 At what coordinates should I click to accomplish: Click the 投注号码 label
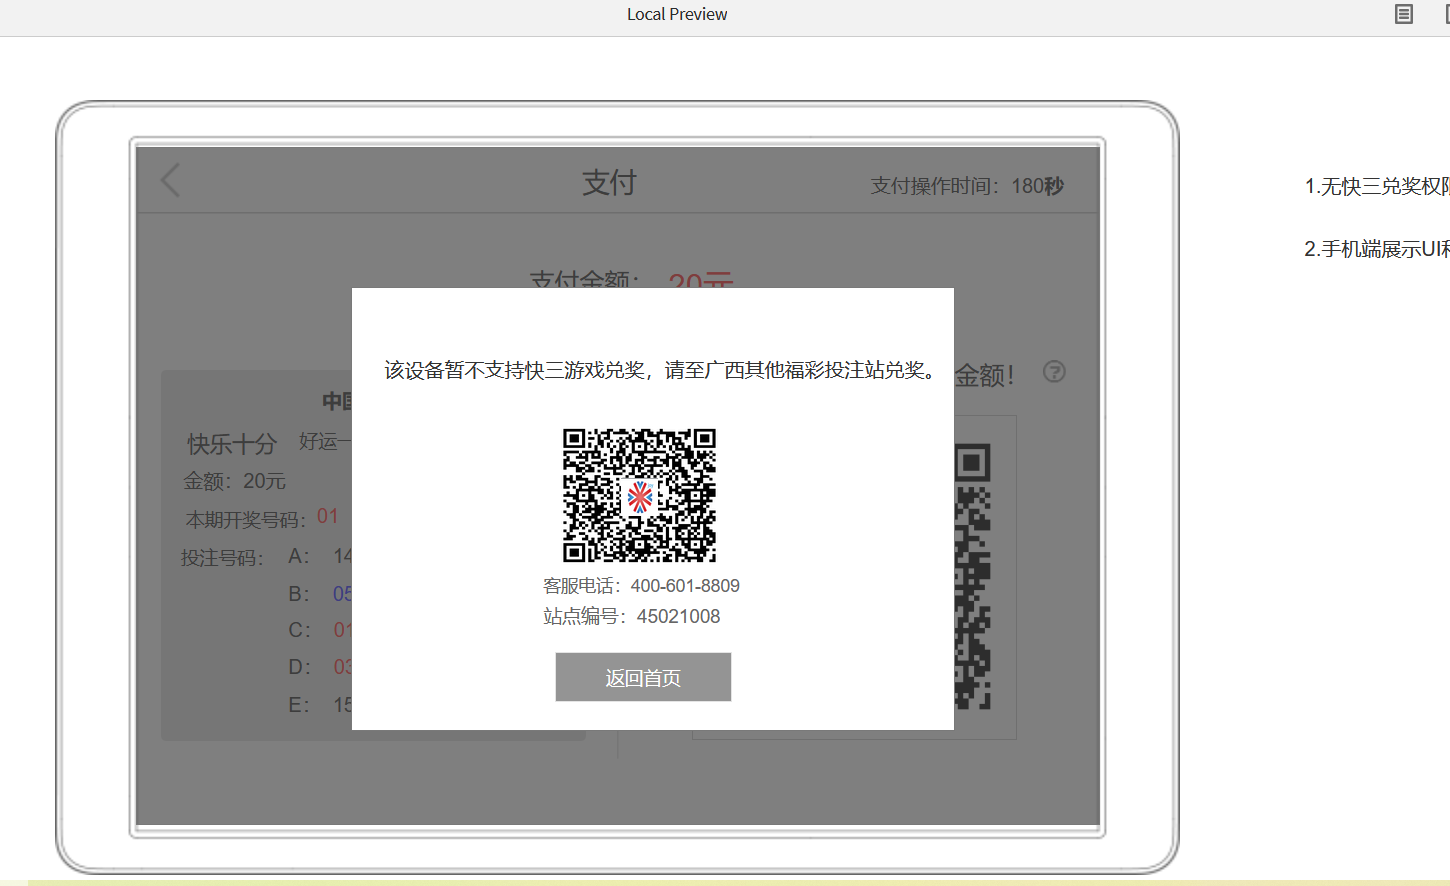pyautogui.click(x=222, y=558)
